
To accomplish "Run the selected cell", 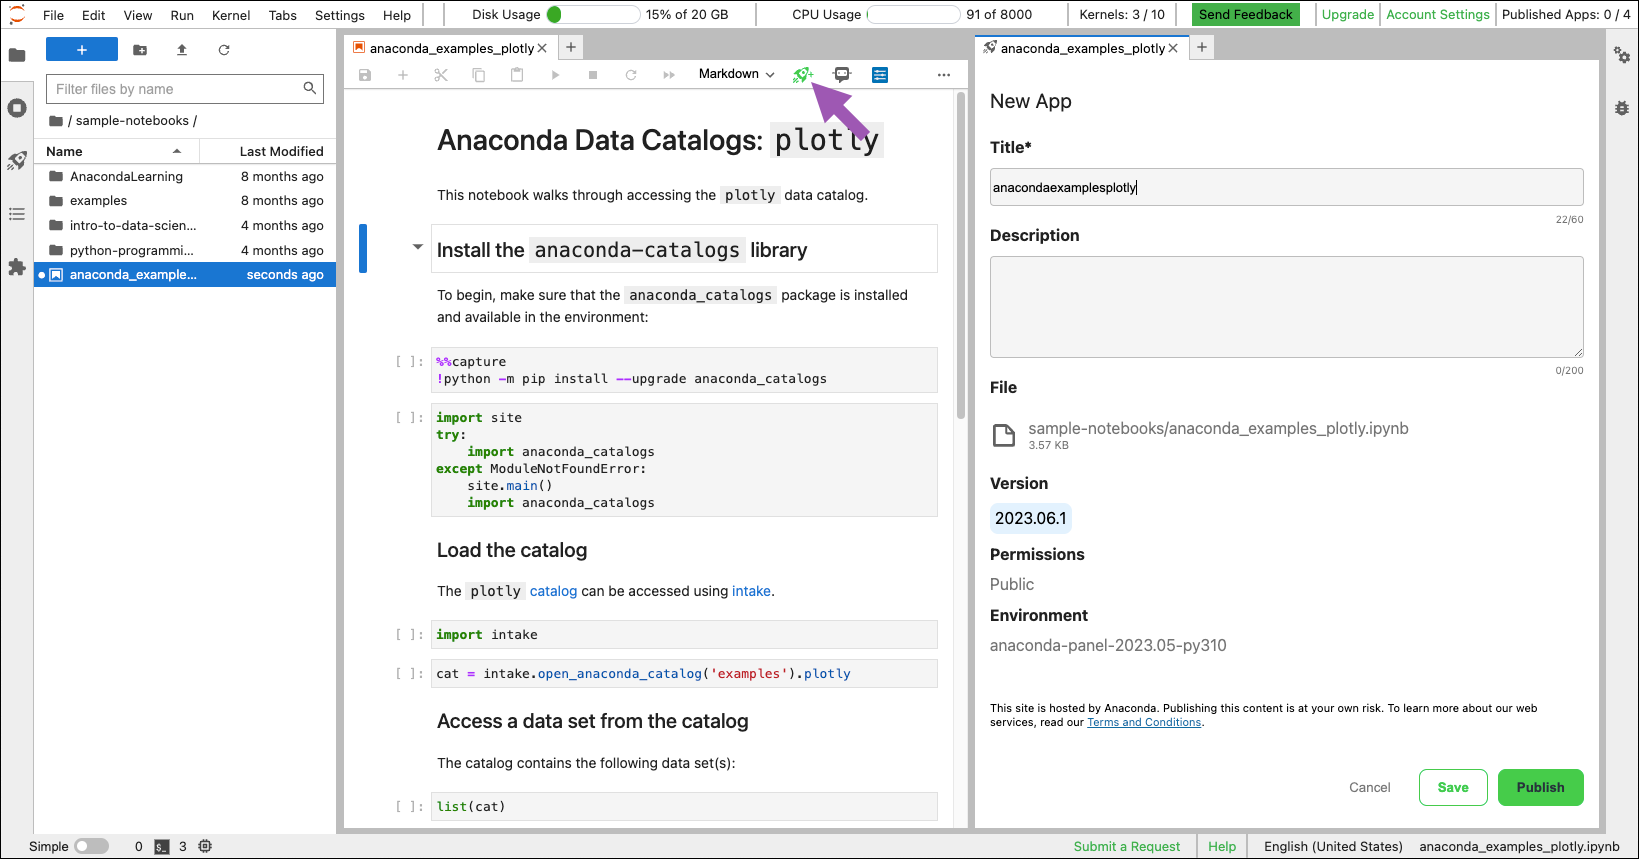I will tap(555, 75).
